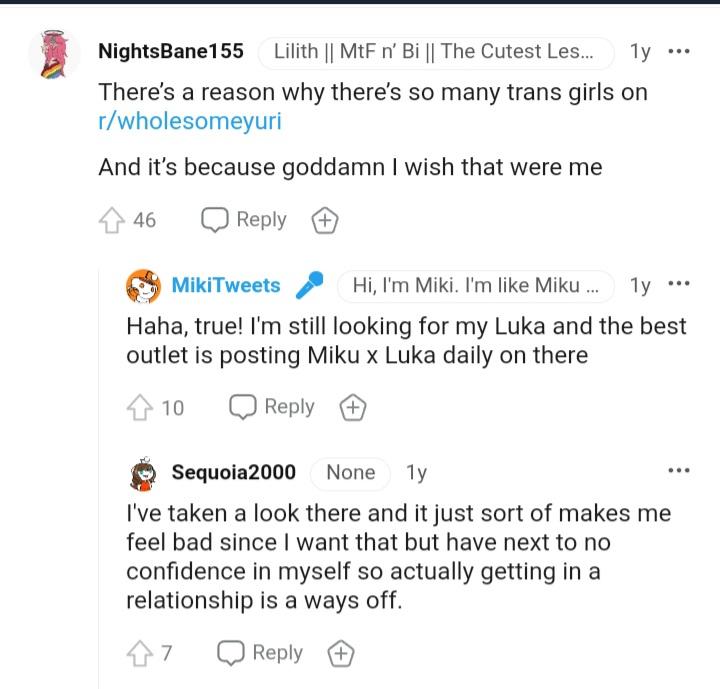
Task: Open the MikiTweets username link
Action: (226, 286)
